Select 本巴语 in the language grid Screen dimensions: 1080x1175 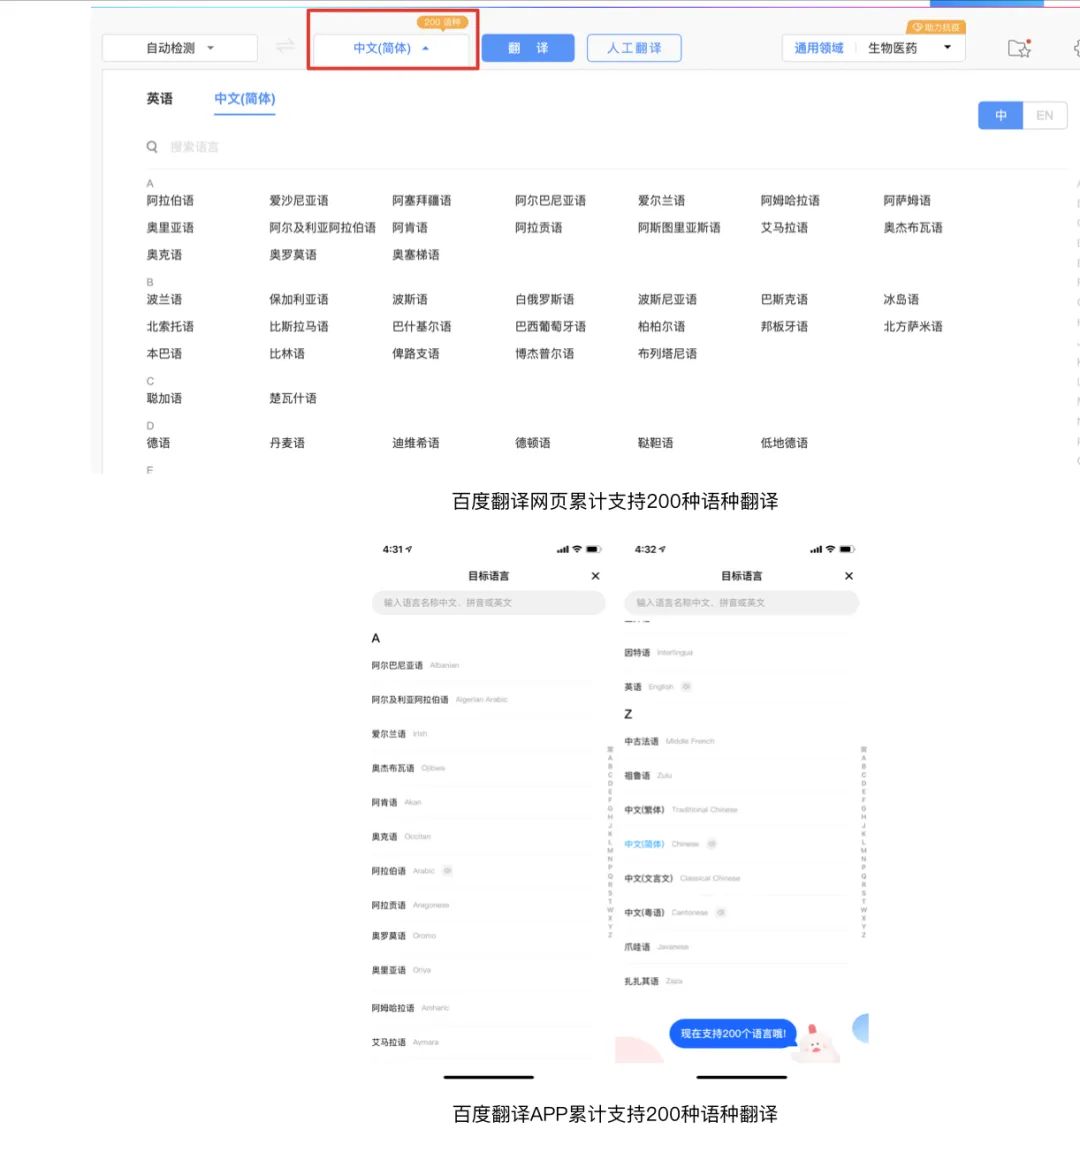pyautogui.click(x=164, y=353)
